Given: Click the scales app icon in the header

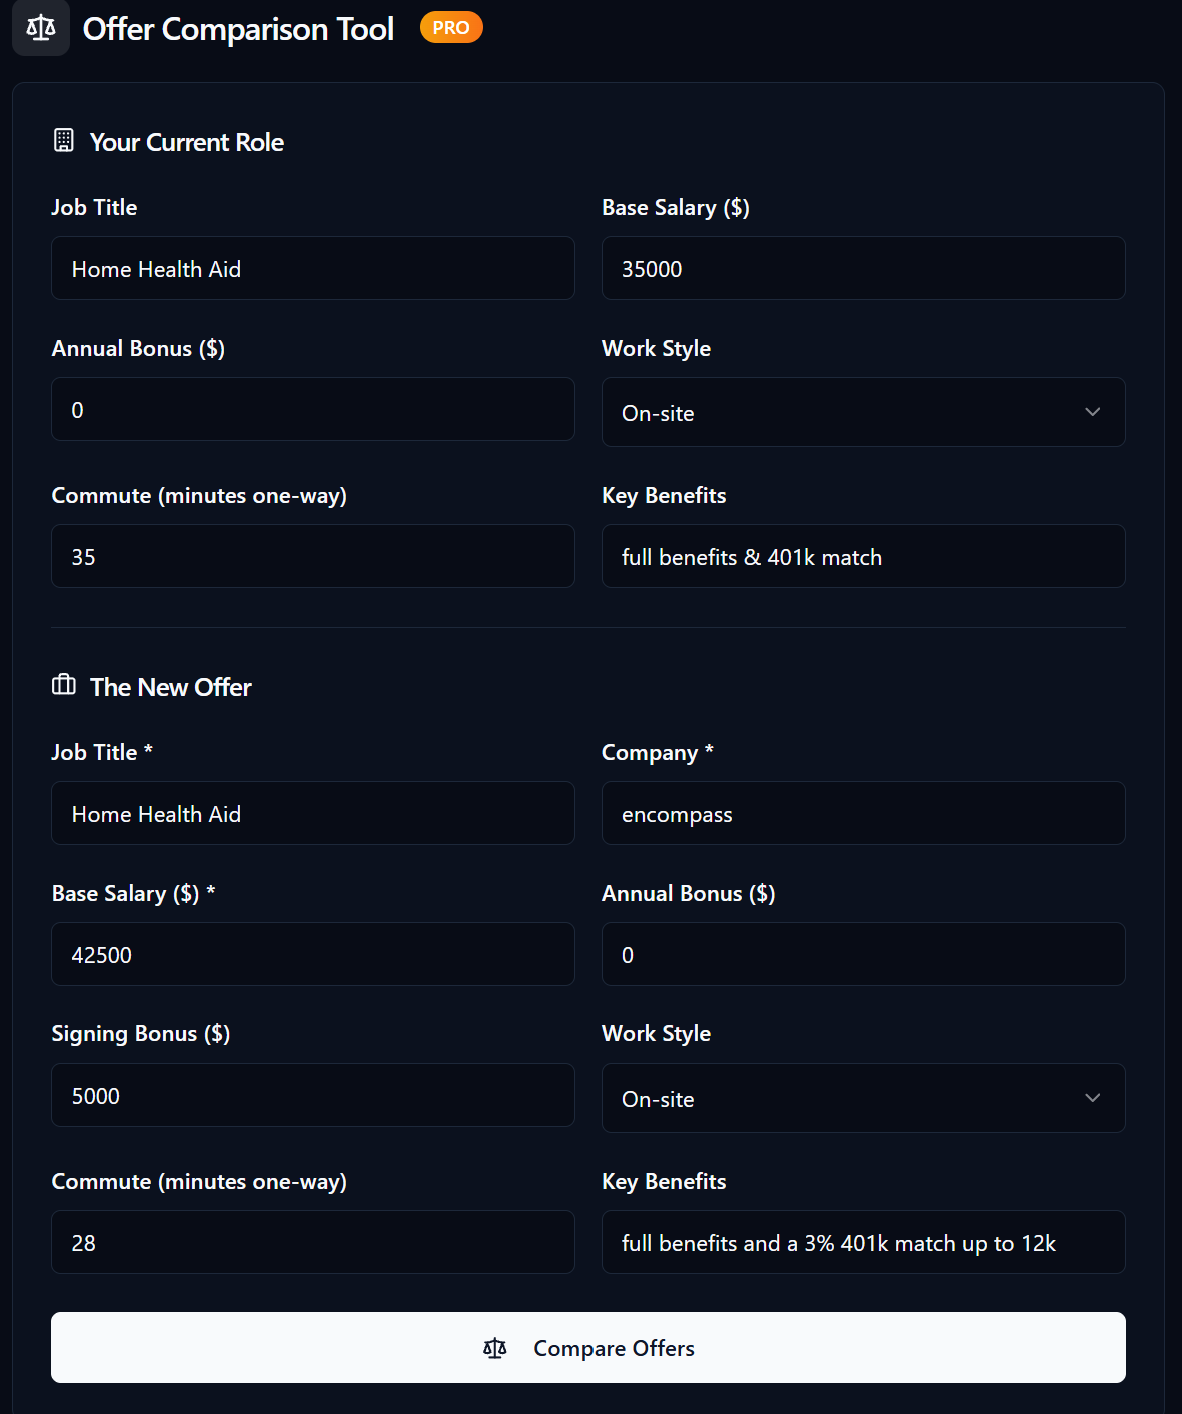Looking at the screenshot, I should tap(40, 28).
